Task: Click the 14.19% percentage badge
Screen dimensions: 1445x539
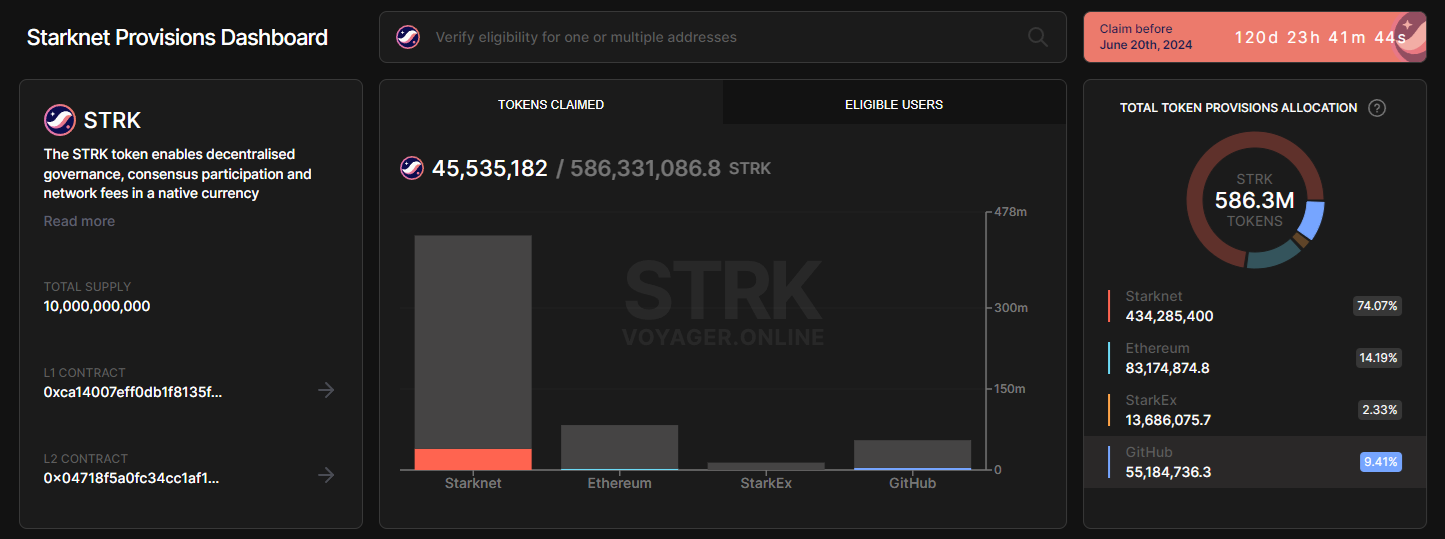Action: 1378,358
